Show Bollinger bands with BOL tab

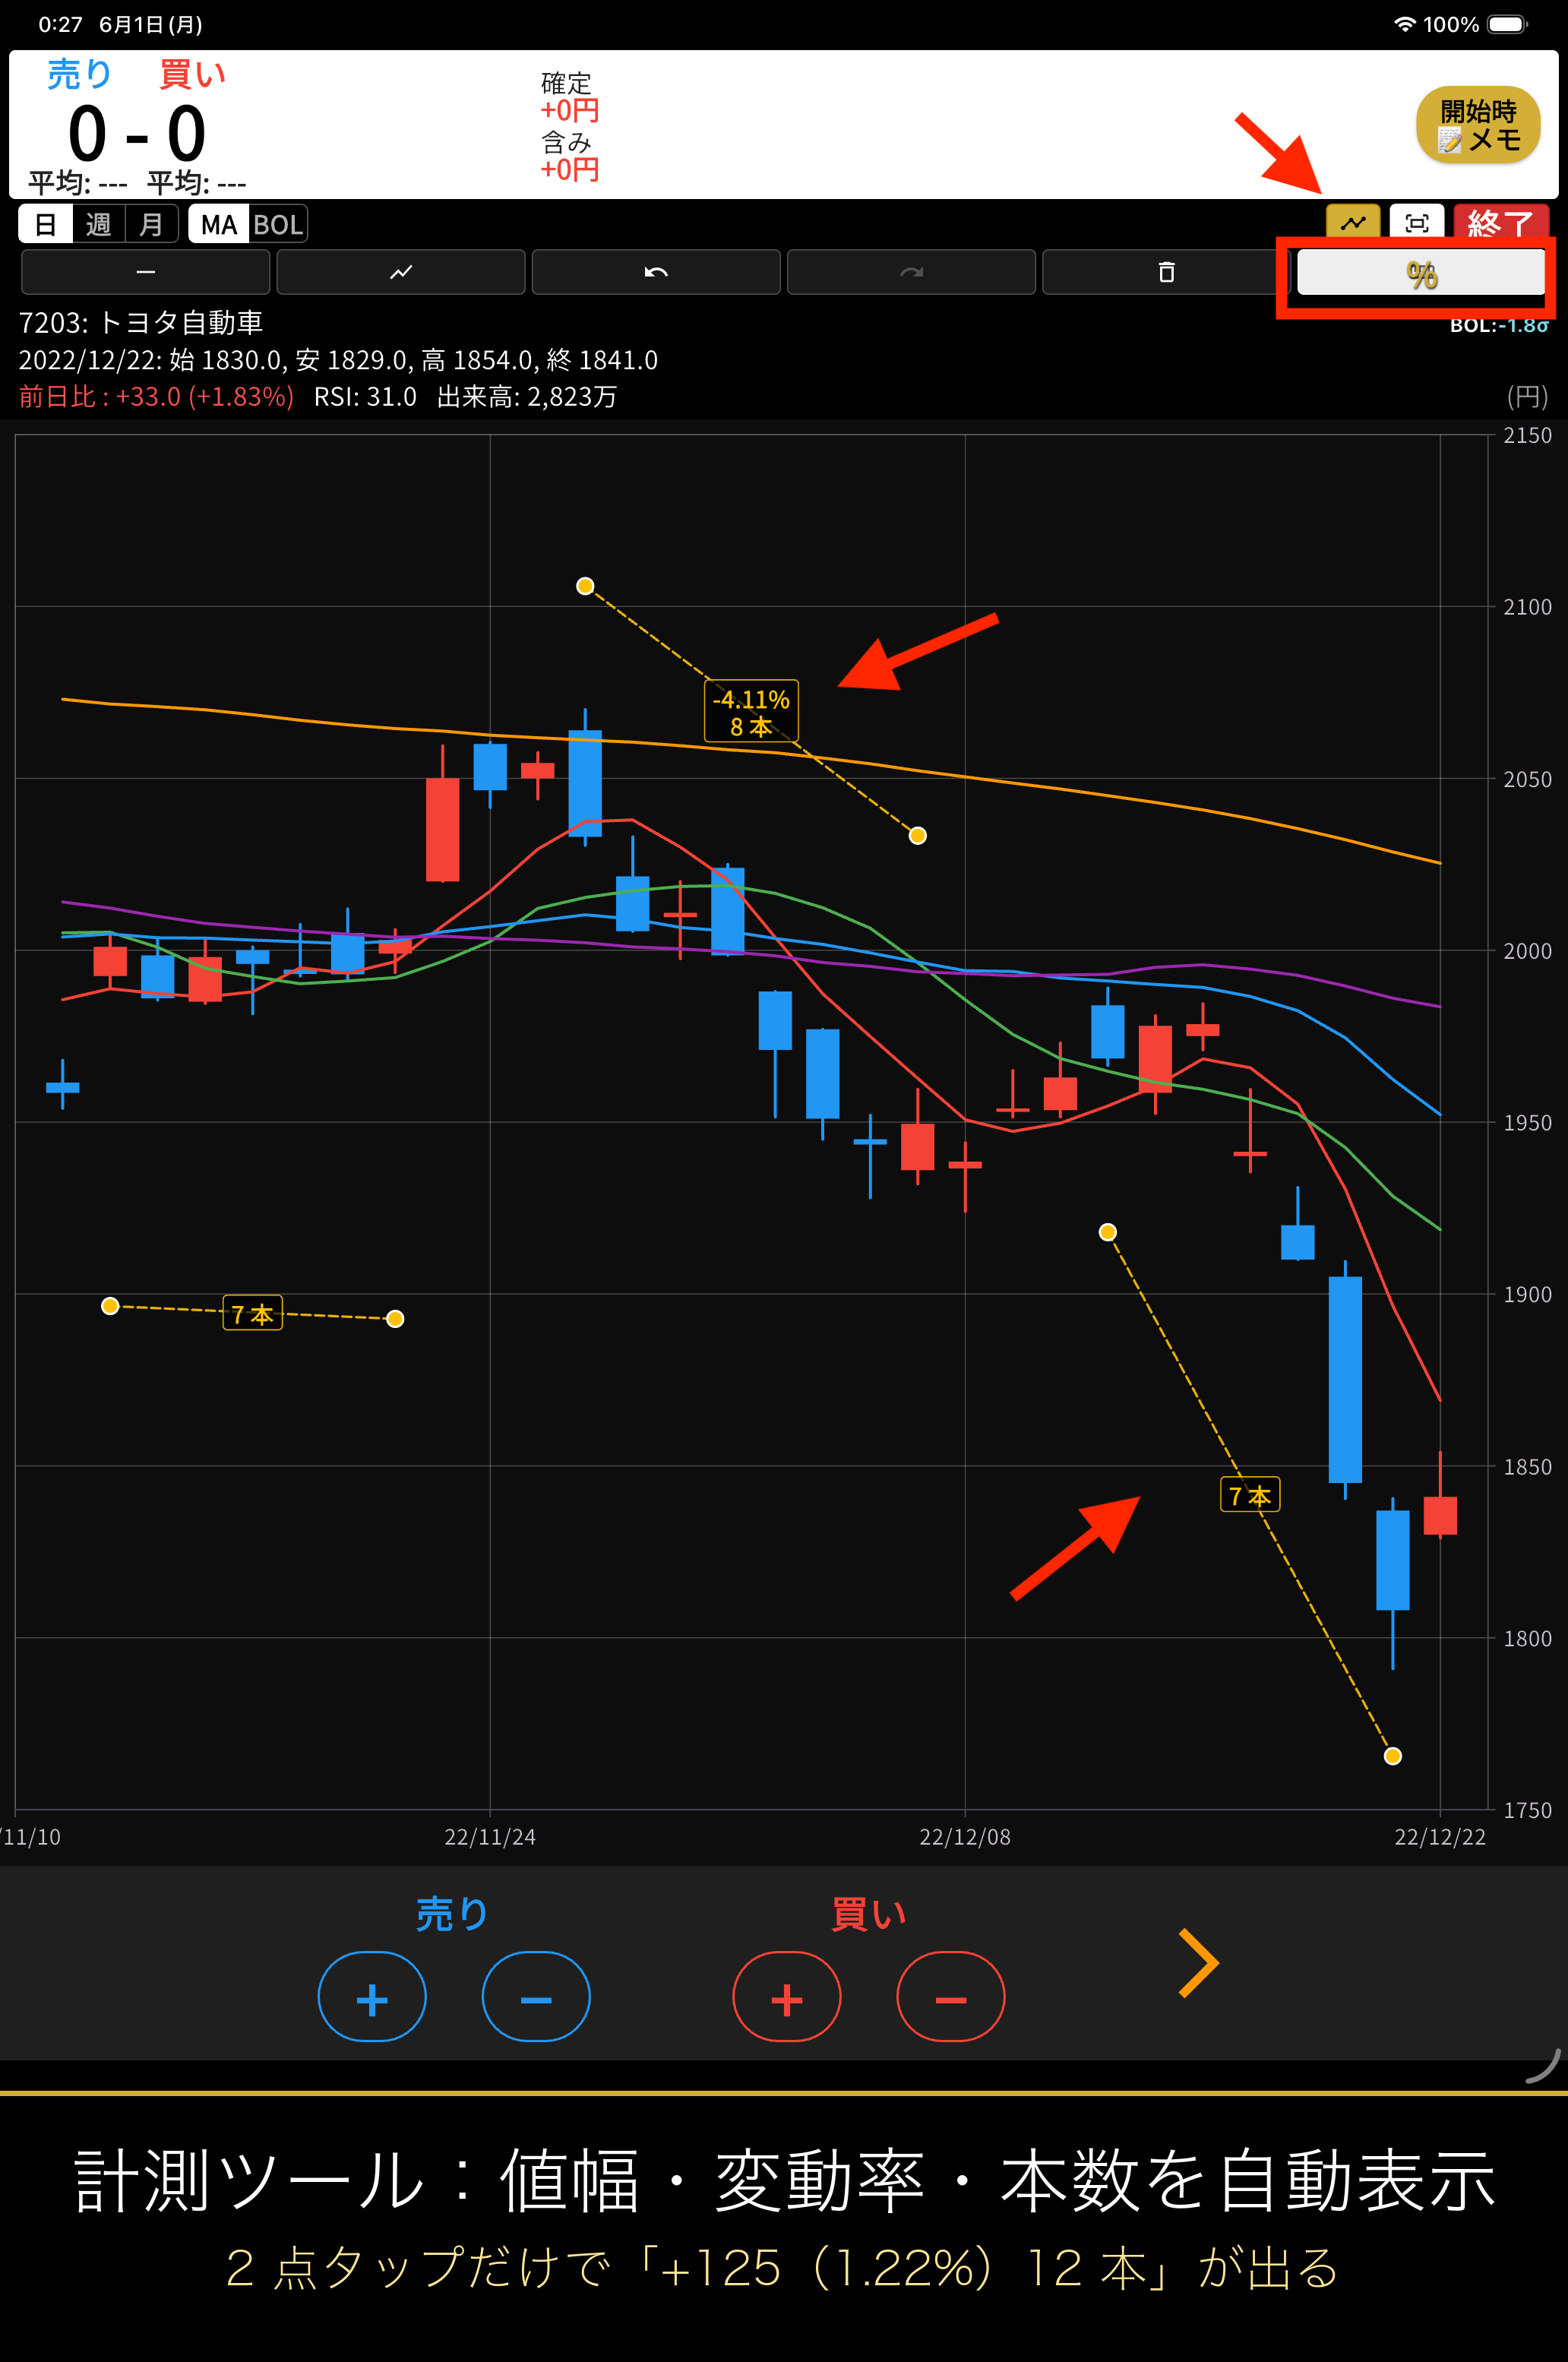click(278, 224)
